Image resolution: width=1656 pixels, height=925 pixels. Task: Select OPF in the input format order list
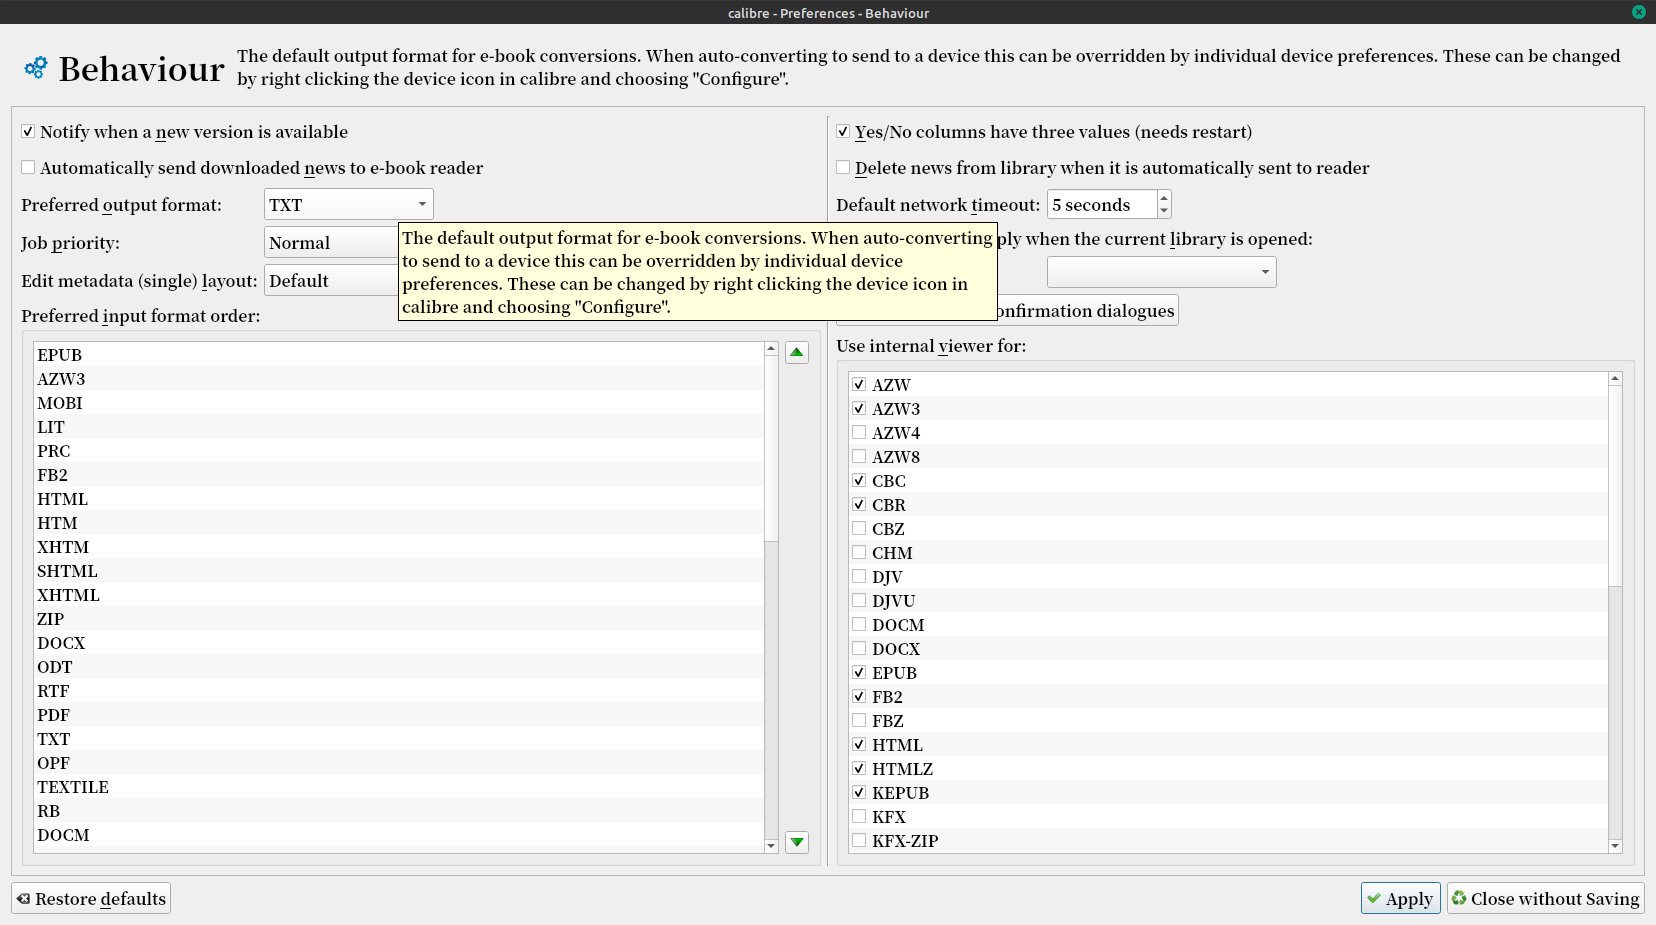click(399, 763)
